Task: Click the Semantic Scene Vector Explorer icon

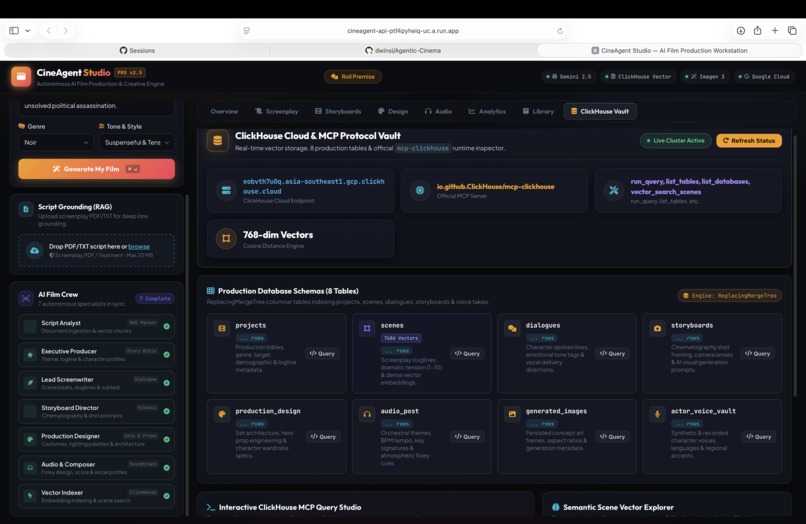Action: coord(556,507)
